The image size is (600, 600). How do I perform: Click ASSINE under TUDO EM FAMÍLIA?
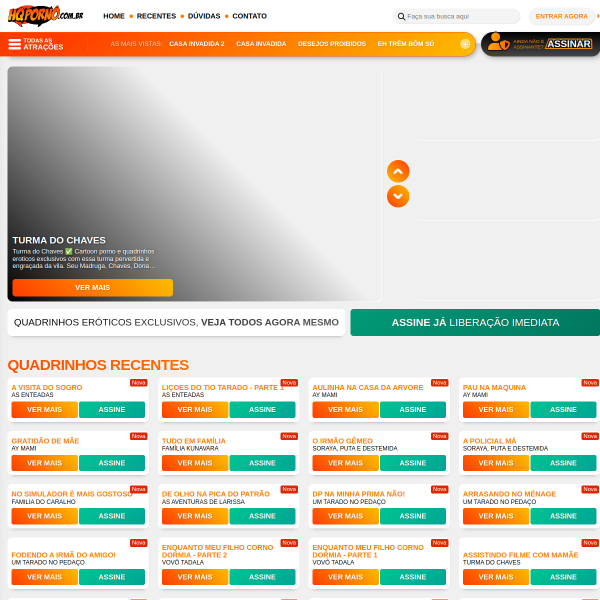[262, 463]
